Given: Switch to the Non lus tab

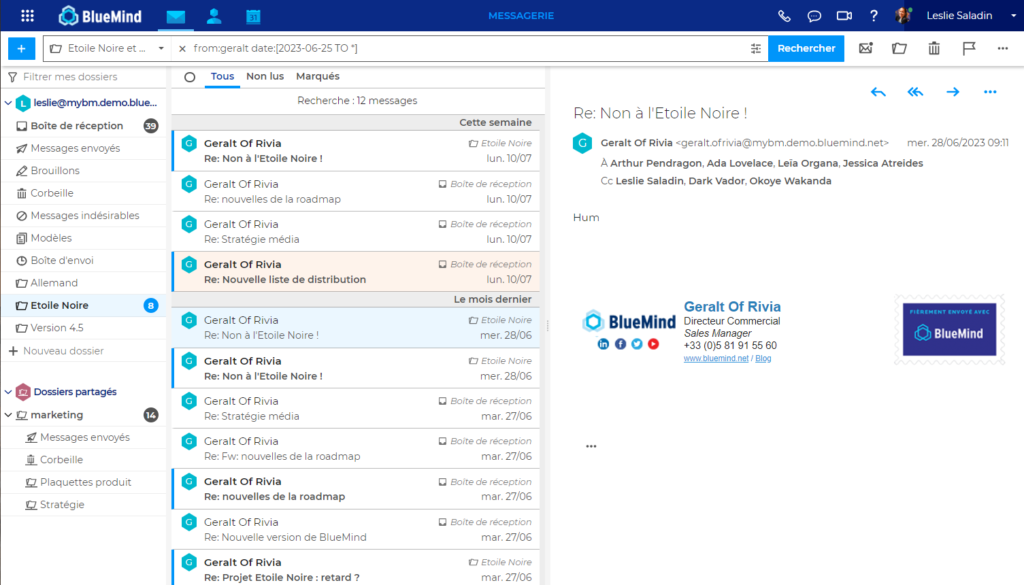Looking at the screenshot, I should [265, 76].
